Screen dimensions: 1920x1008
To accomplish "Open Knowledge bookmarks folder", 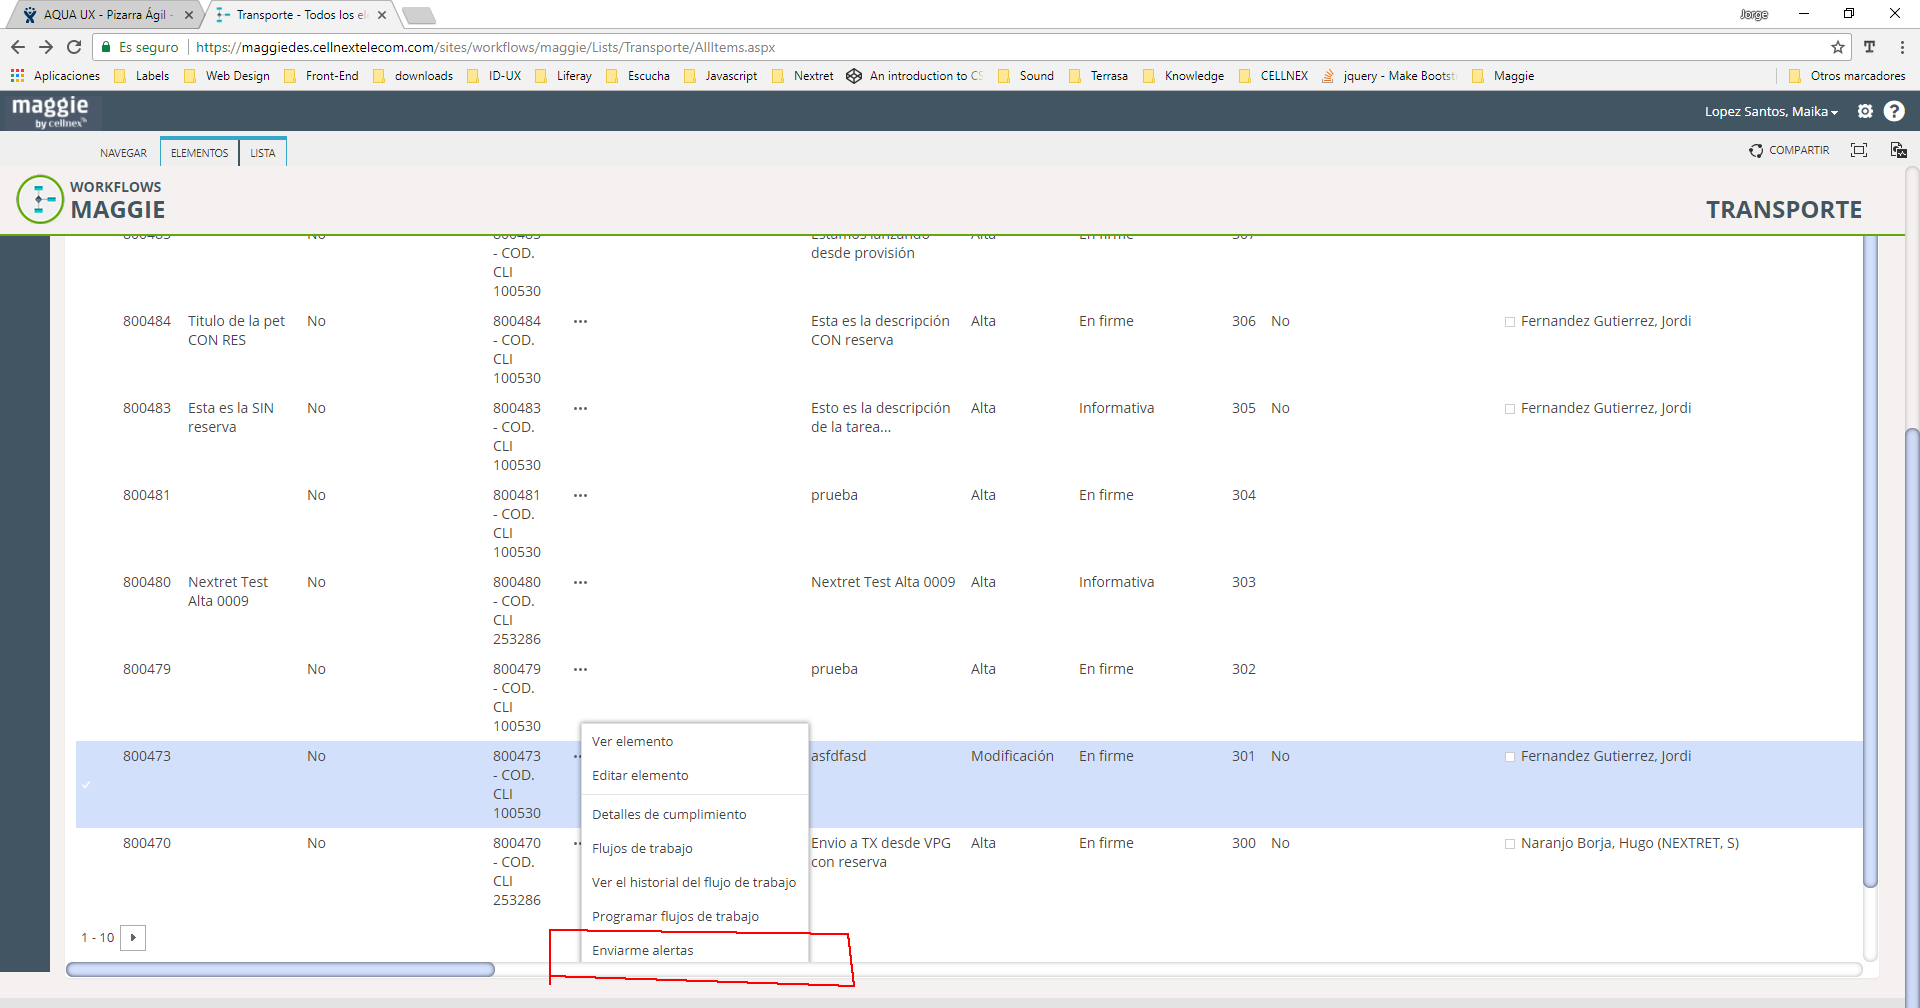I will point(1183,76).
